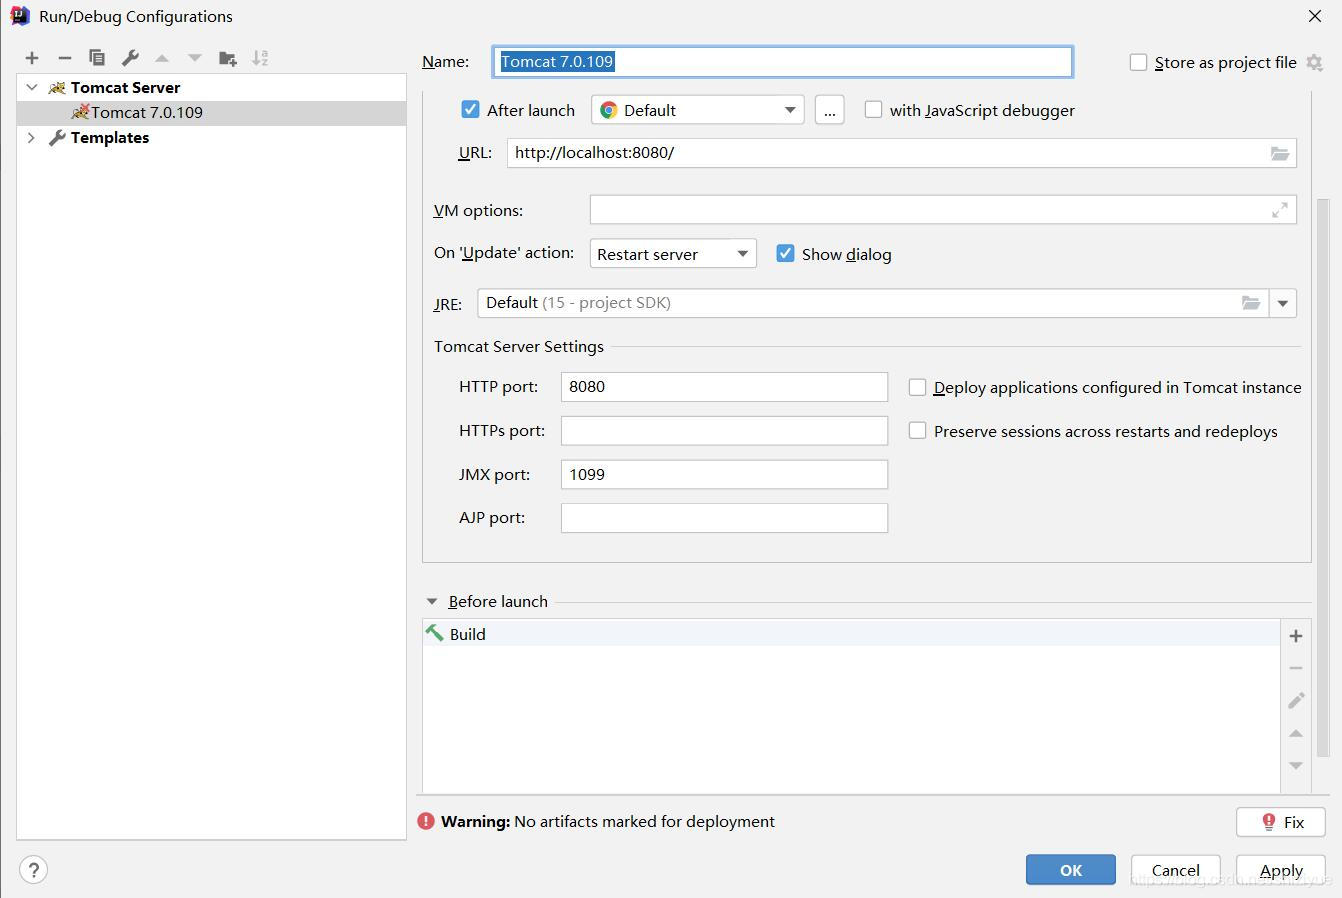Move configuration up arrow in toolbar
The height and width of the screenshot is (898, 1342).
tap(162, 58)
